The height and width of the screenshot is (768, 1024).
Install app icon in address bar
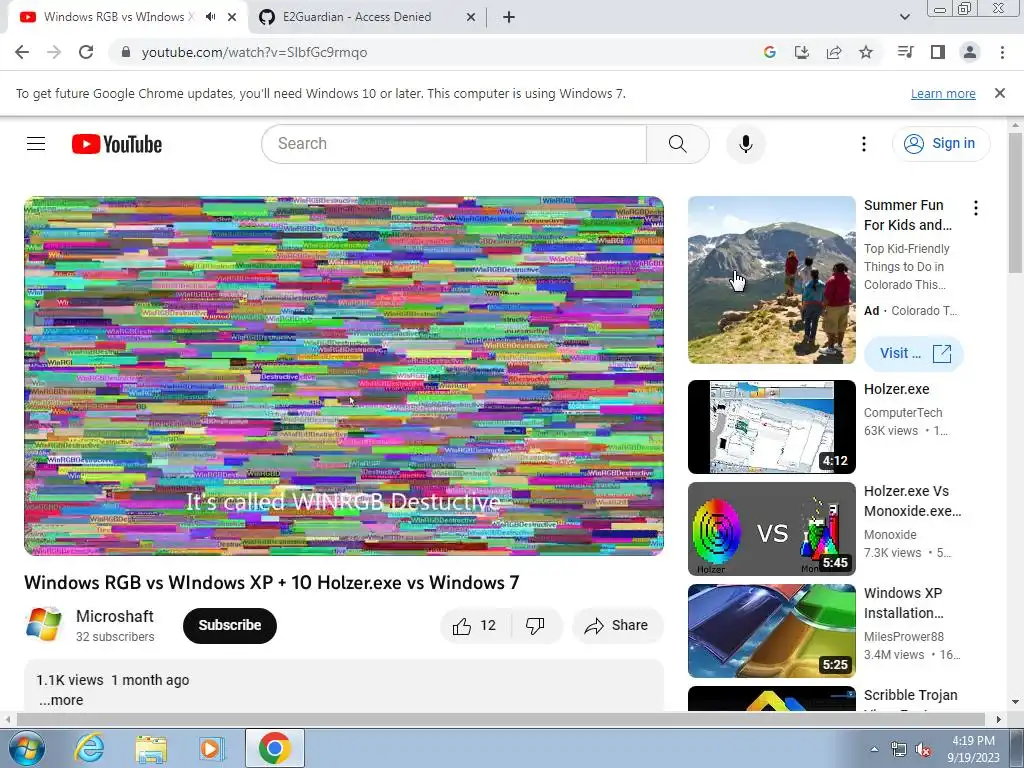pyautogui.click(x=801, y=52)
